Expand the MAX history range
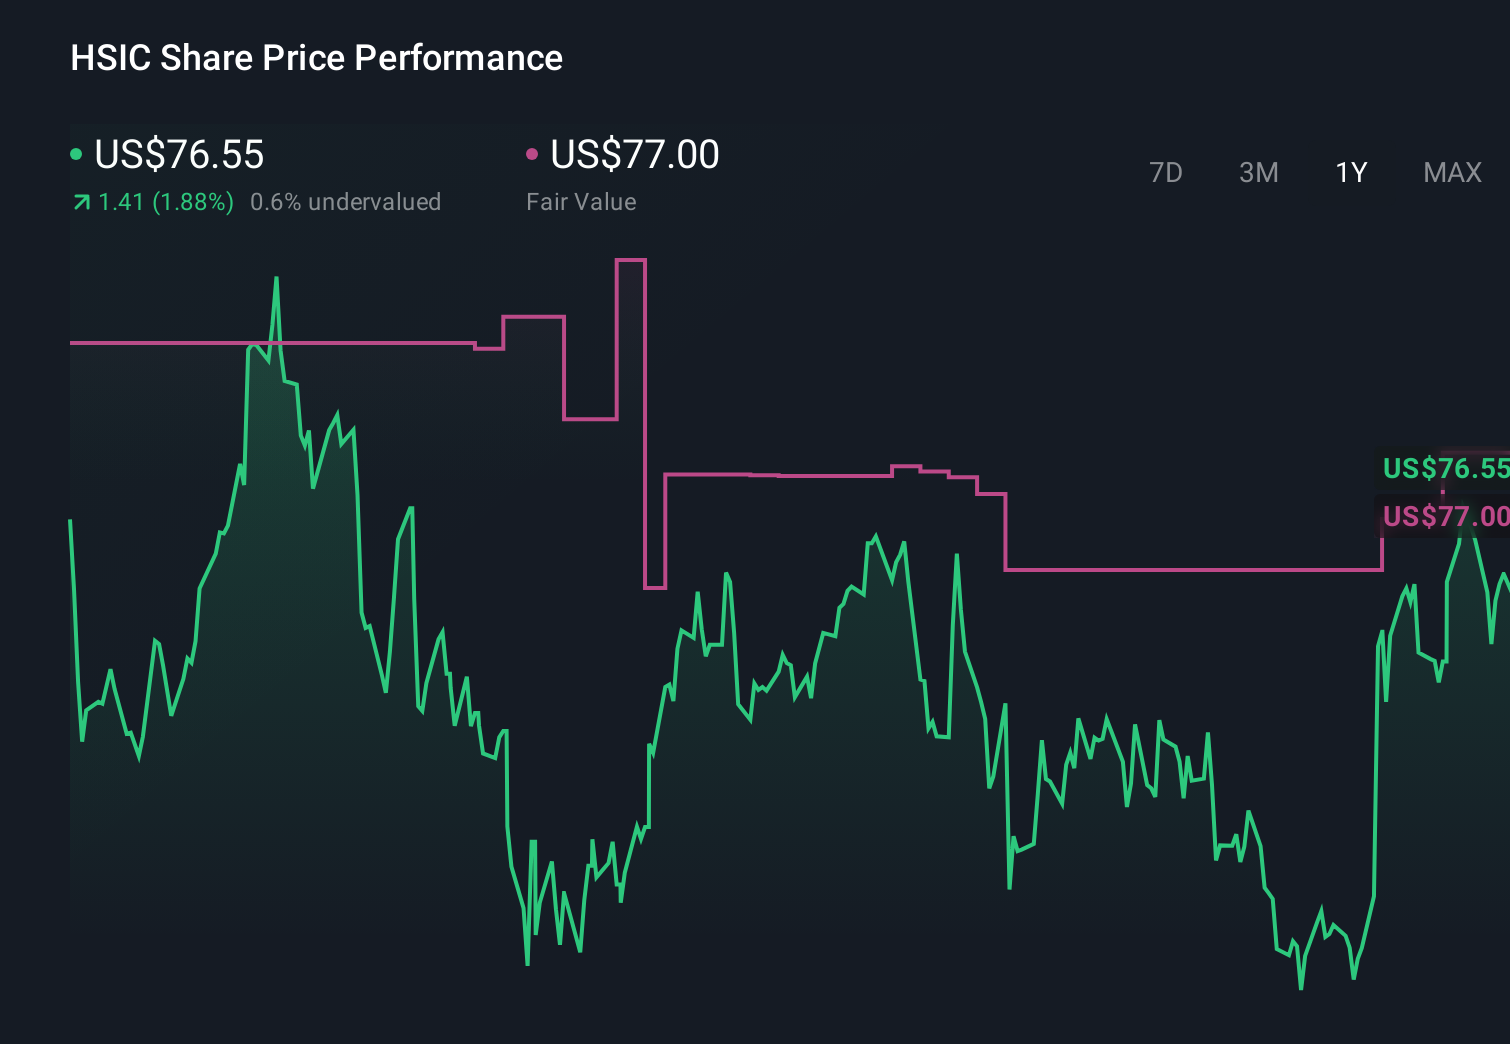Screen dimensions: 1510x1044 pyautogui.click(x=1451, y=172)
